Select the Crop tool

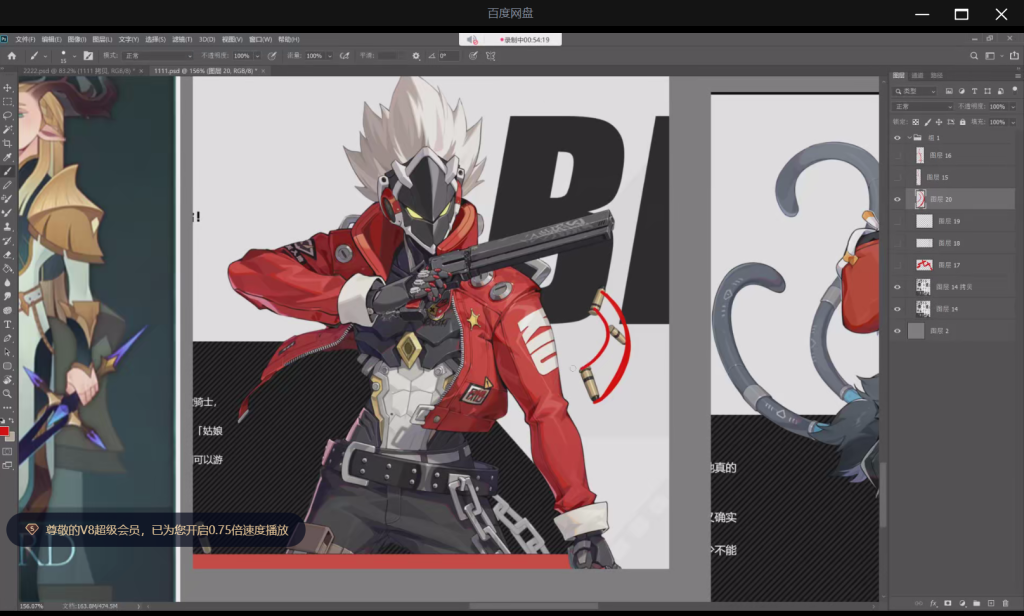[7, 143]
